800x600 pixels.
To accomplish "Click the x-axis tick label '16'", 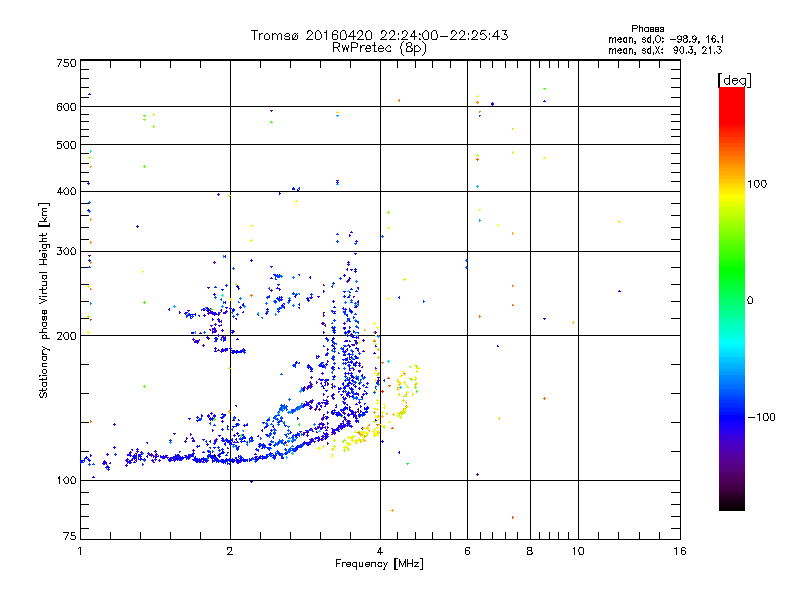I will tap(680, 551).
